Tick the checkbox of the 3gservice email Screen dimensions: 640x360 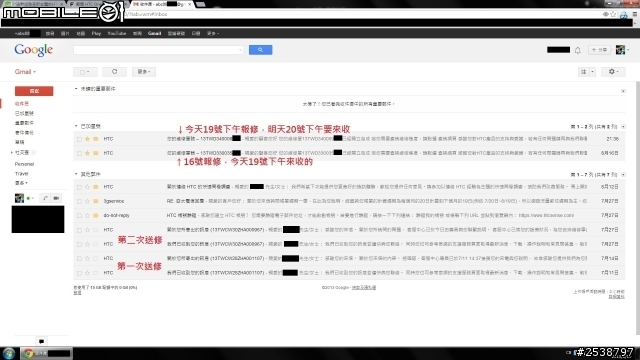tap(79, 202)
